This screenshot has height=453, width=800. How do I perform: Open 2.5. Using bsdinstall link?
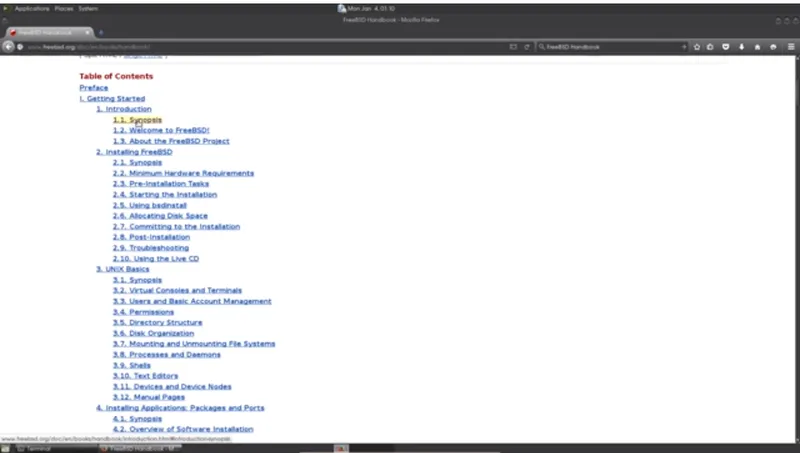tap(149, 205)
